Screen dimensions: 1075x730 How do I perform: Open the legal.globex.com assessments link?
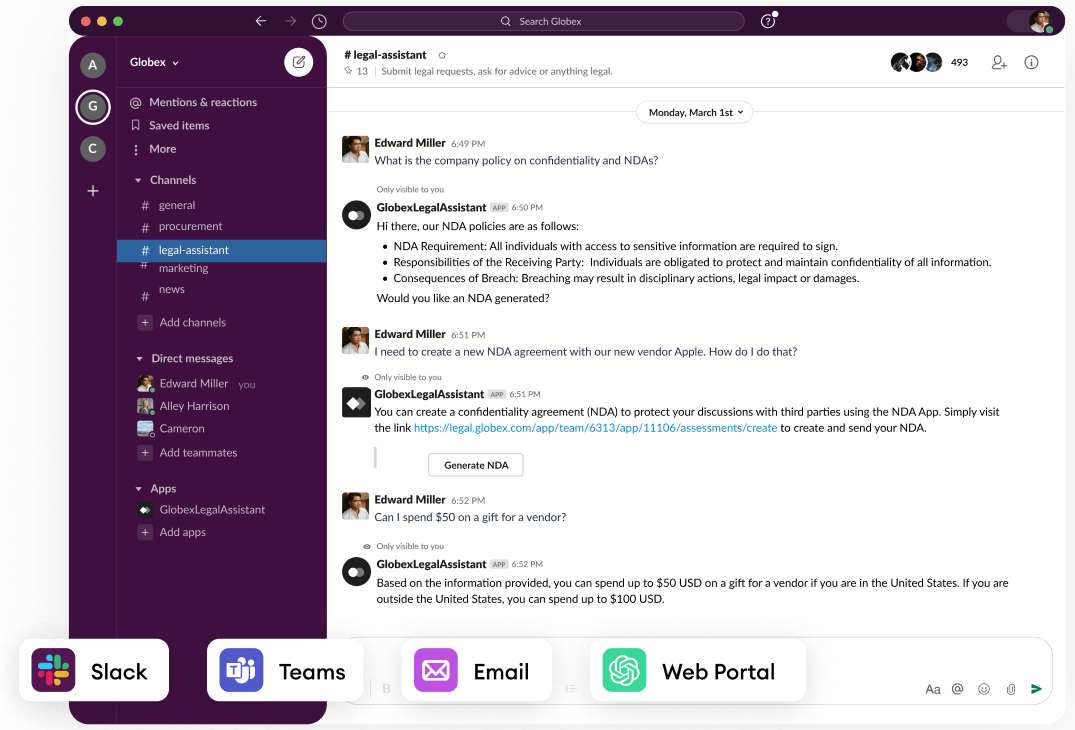coord(595,428)
